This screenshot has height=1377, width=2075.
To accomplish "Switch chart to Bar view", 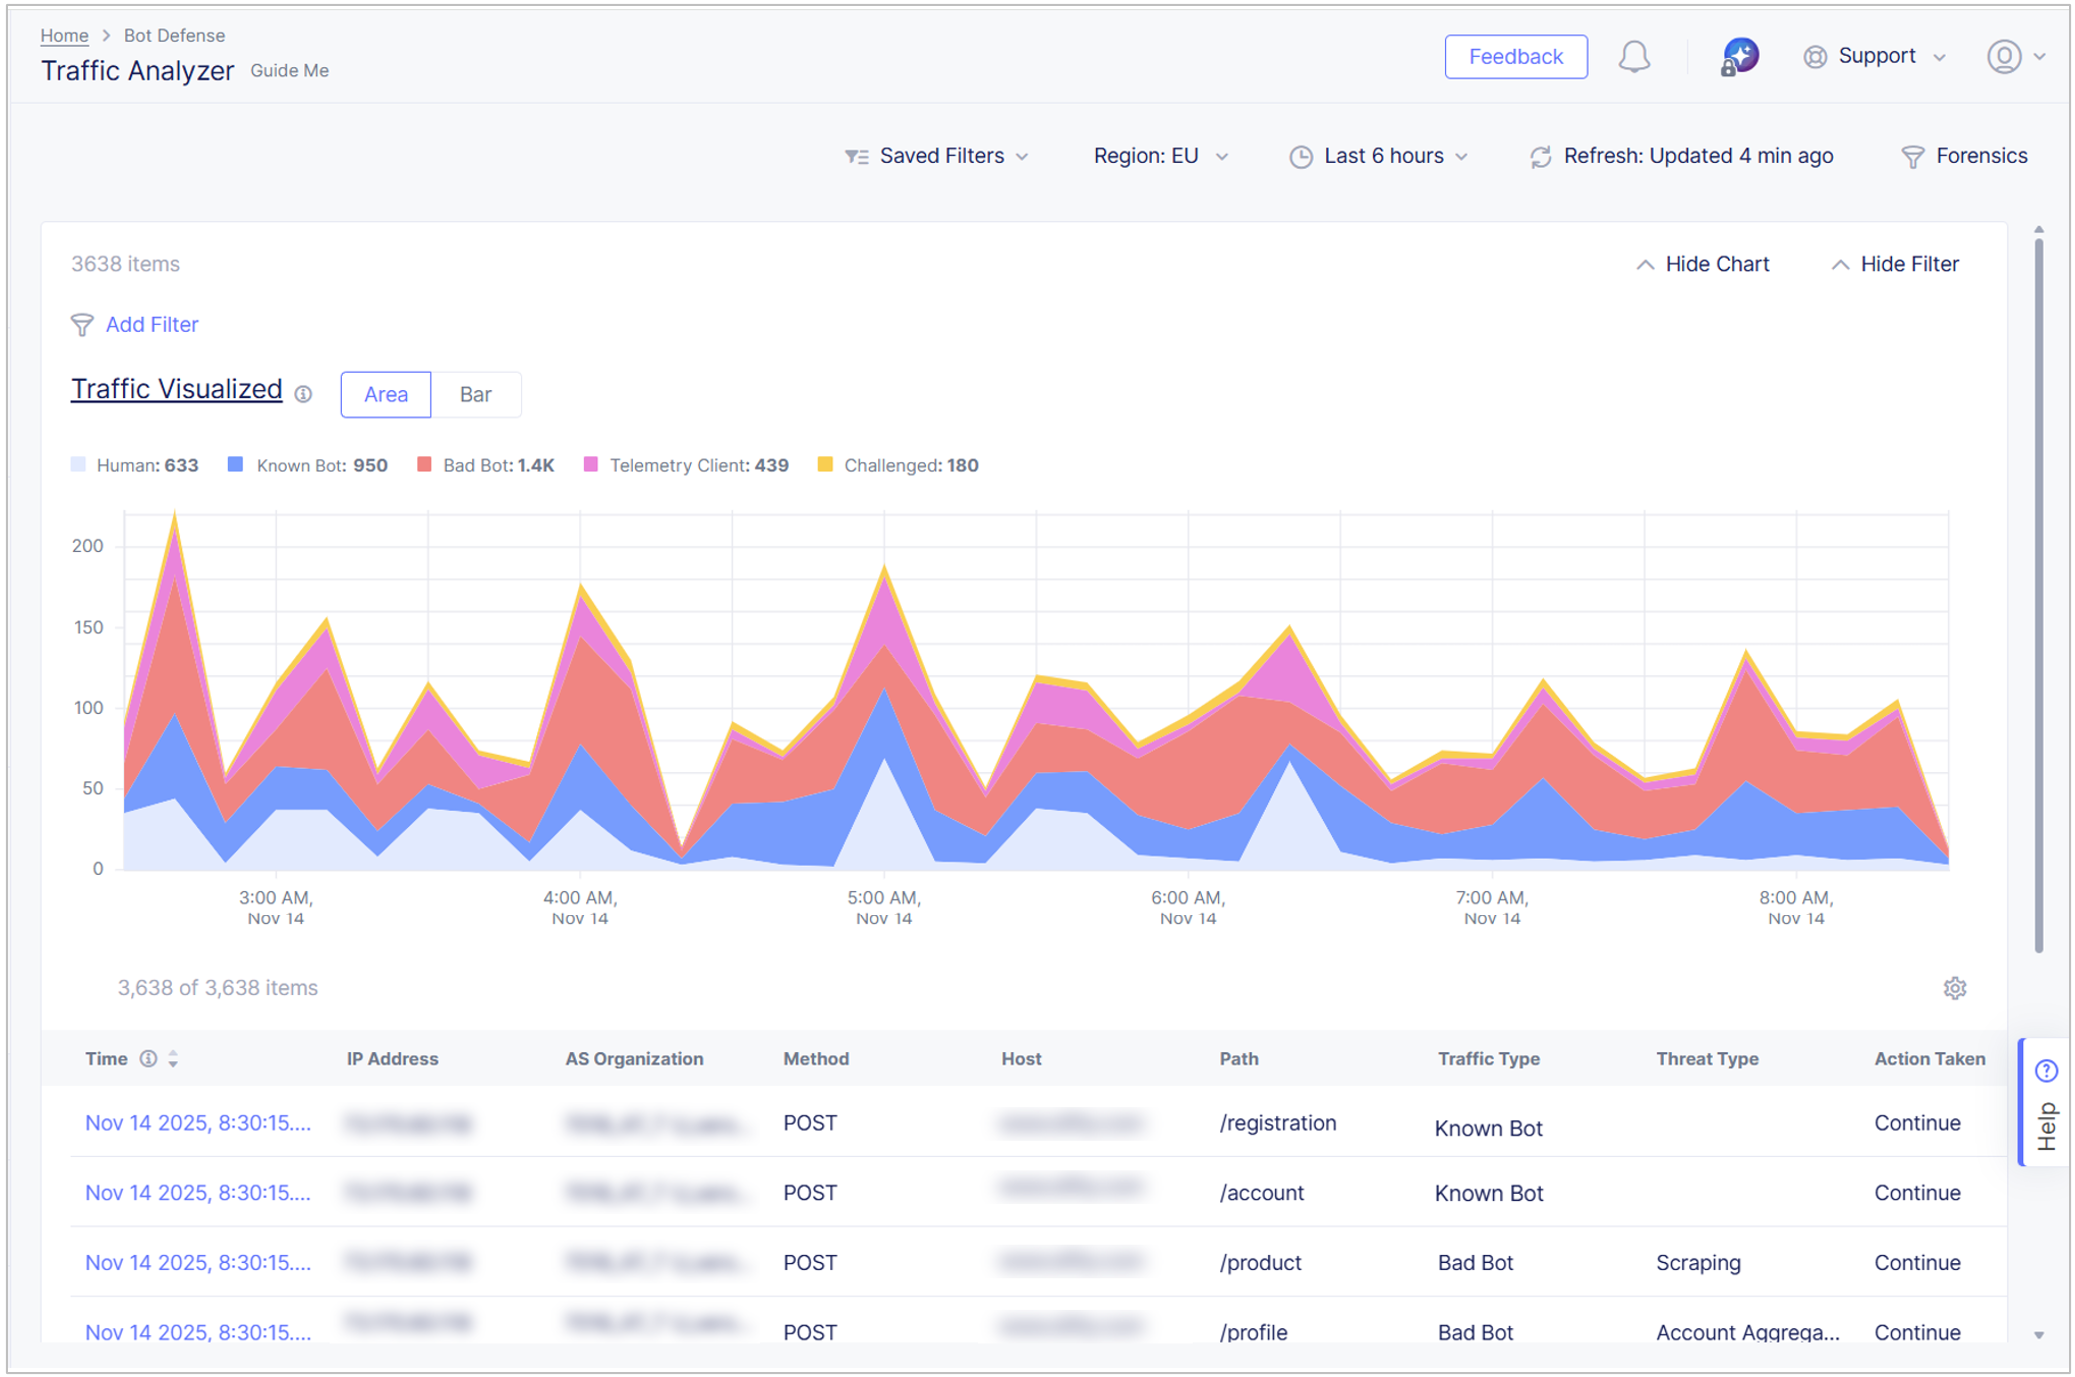I will (475, 394).
